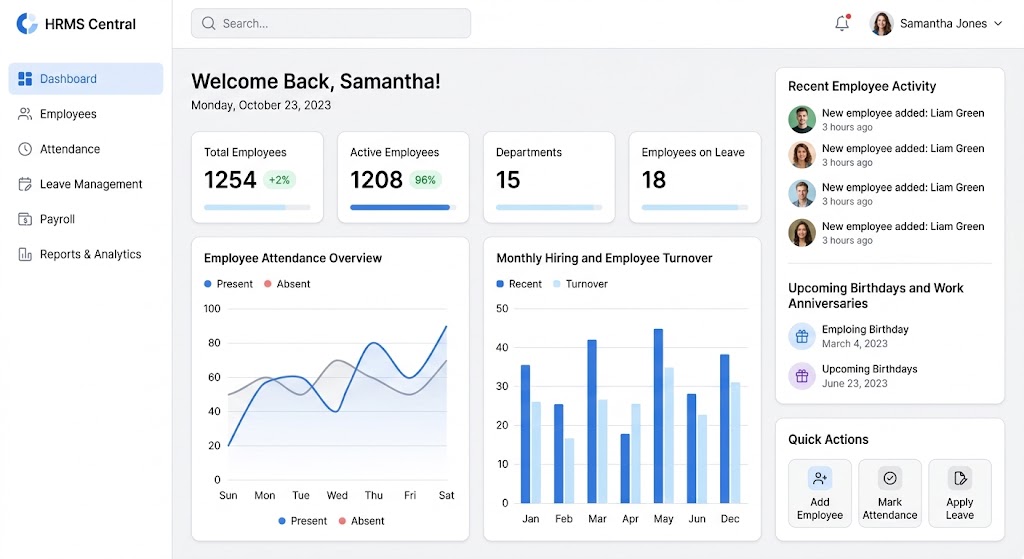Click Total Employees progress bar
The height and width of the screenshot is (559, 1024).
(257, 208)
